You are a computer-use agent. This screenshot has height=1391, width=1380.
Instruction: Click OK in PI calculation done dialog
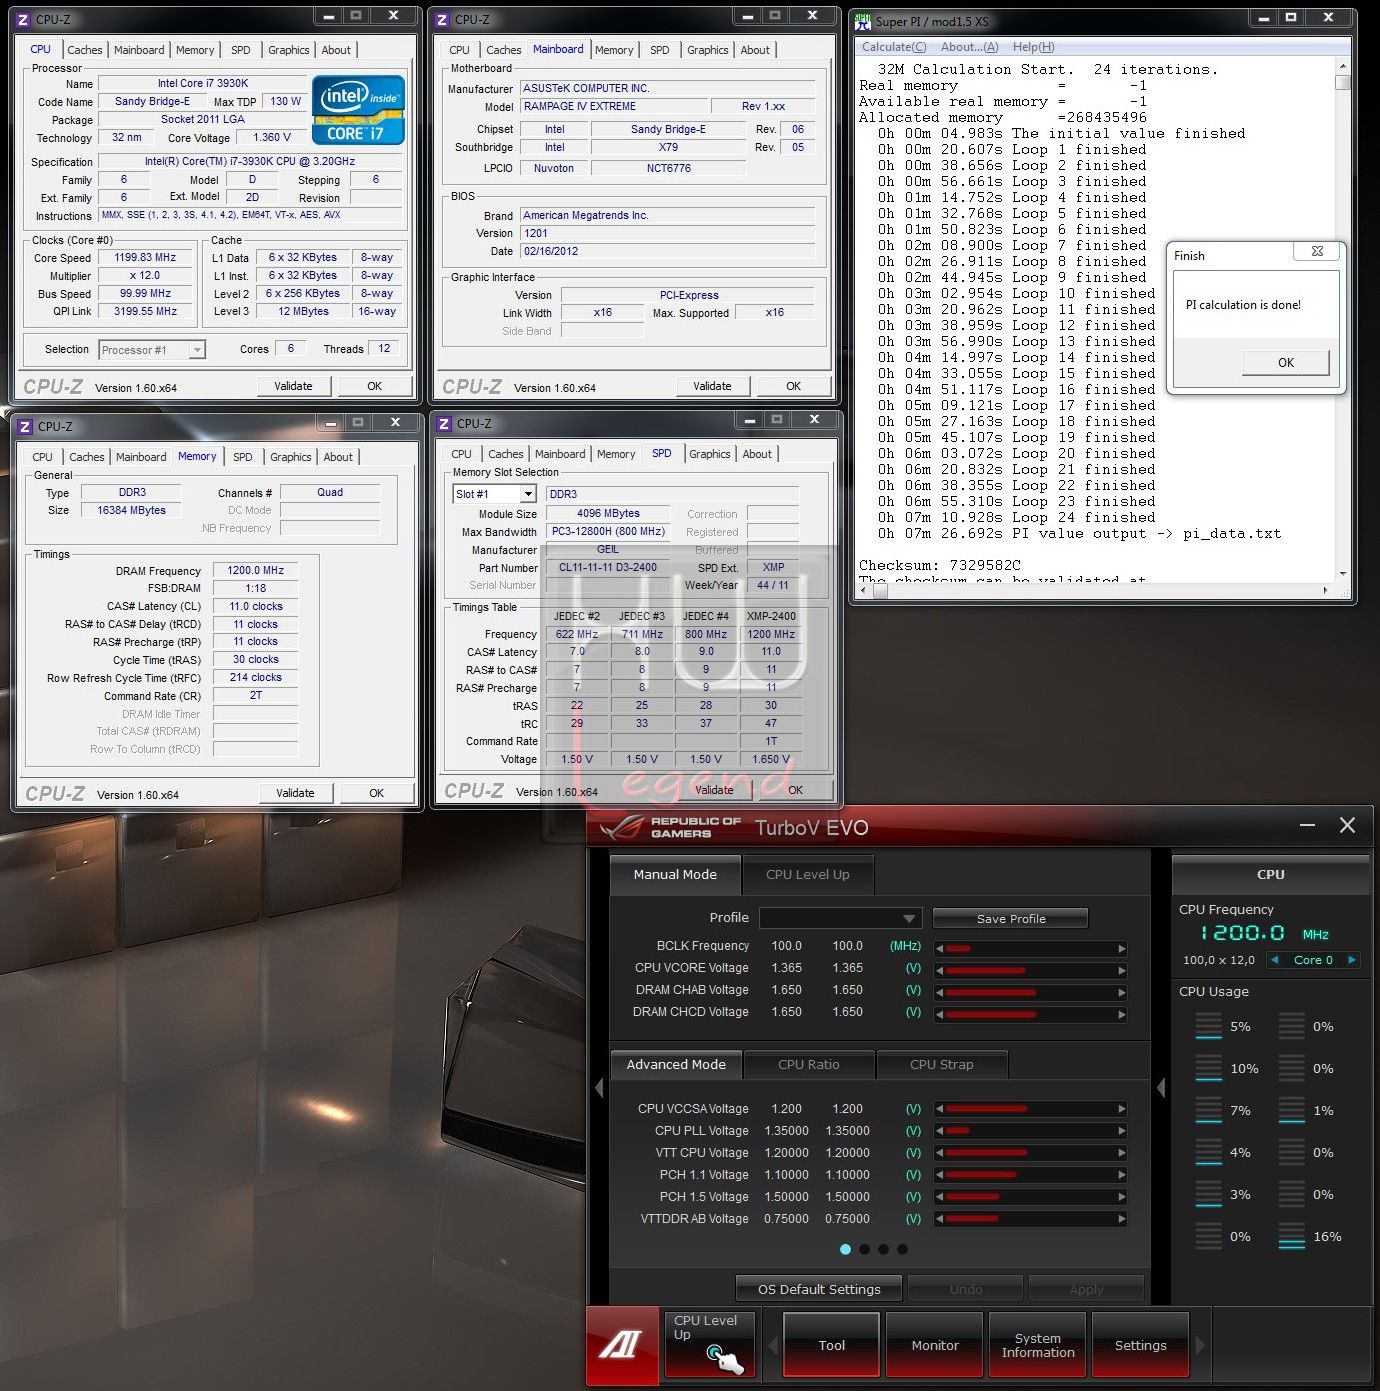1286,363
